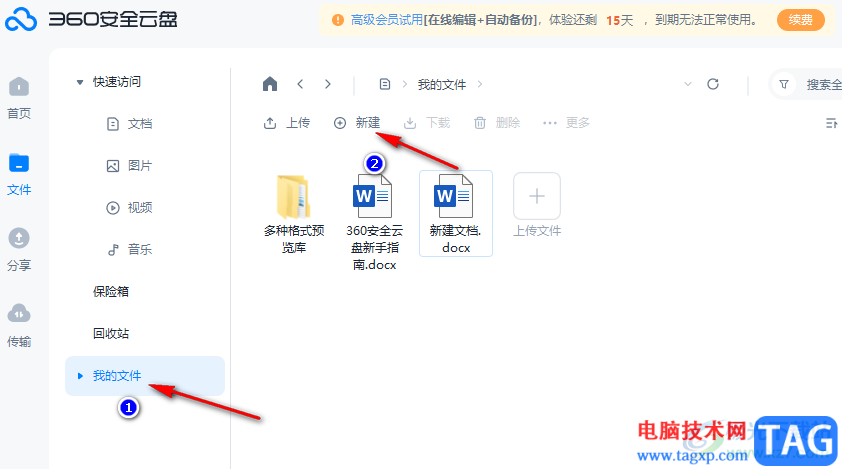This screenshot has width=842, height=469.
Task: Go to root via home icon
Action: (270, 84)
